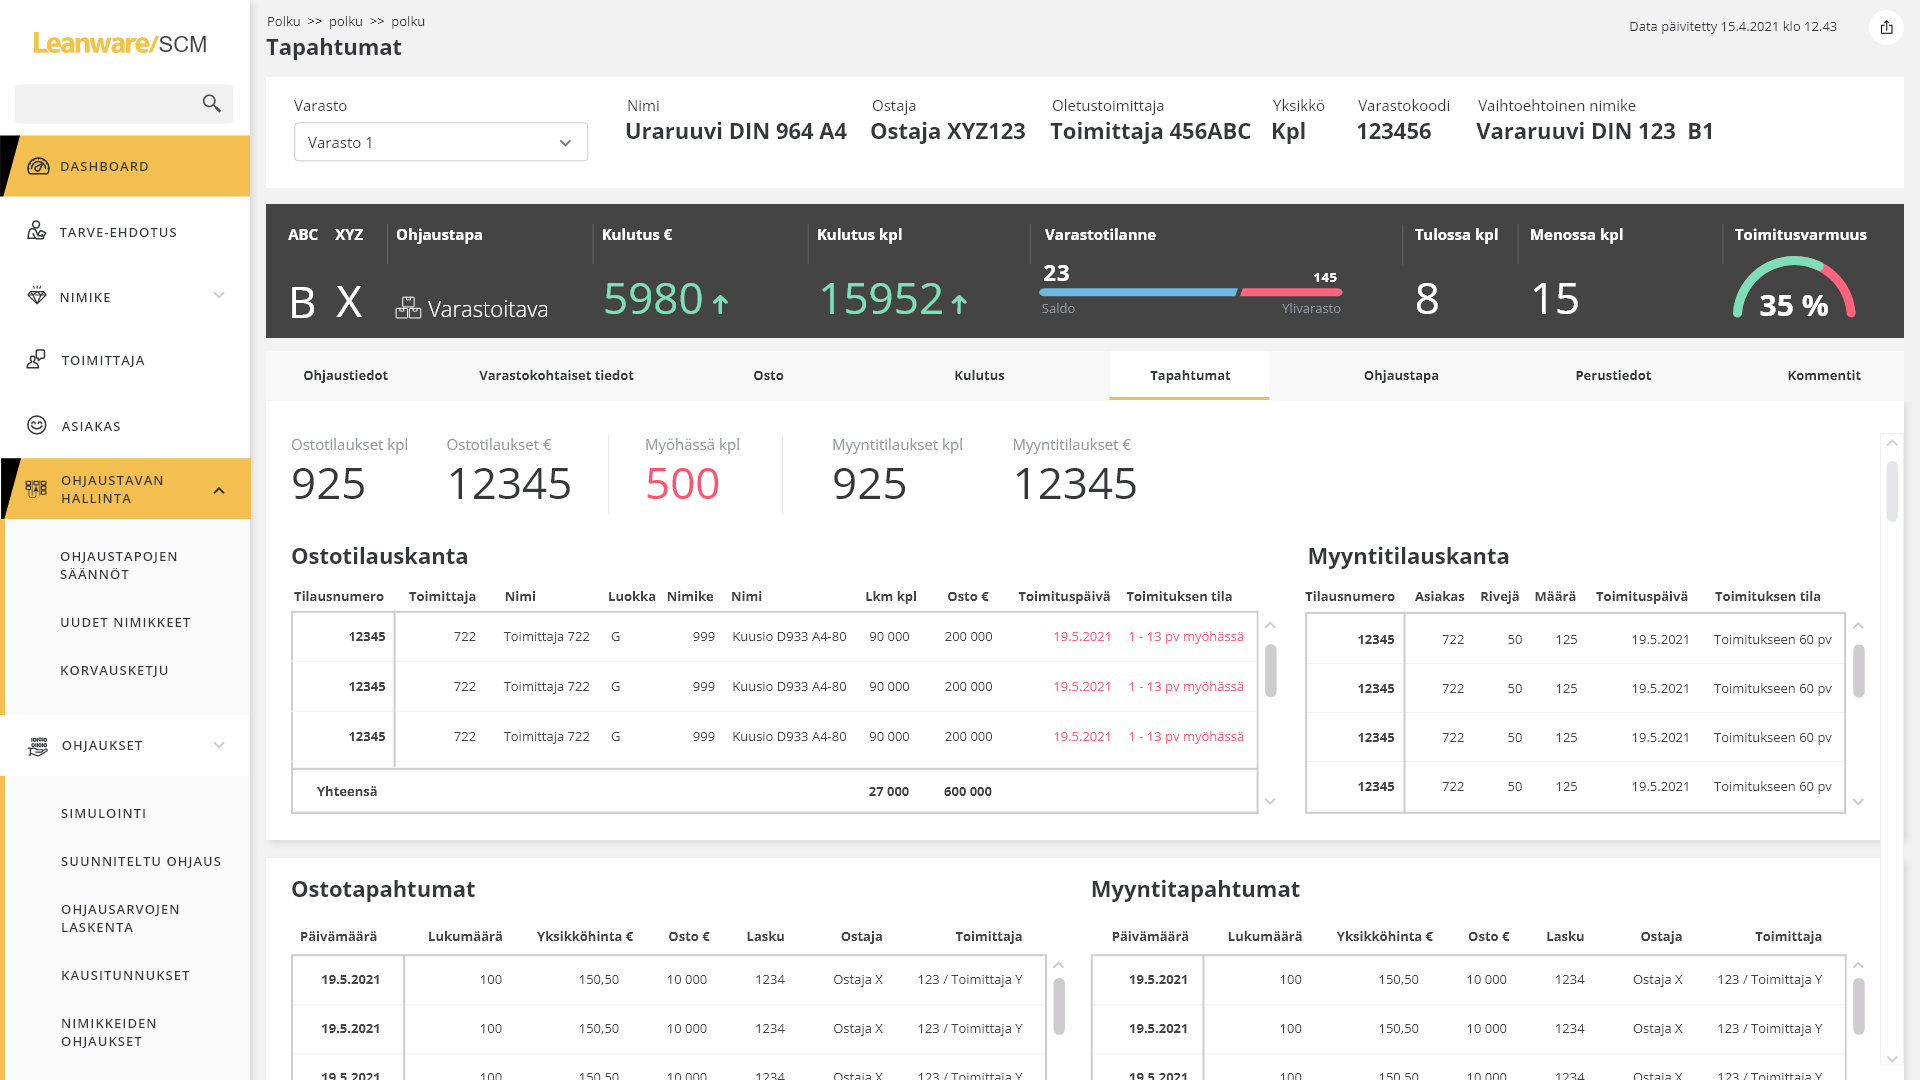Screen dimensions: 1920x1080
Task: Open the Osto tab
Action: pyautogui.click(x=768, y=376)
